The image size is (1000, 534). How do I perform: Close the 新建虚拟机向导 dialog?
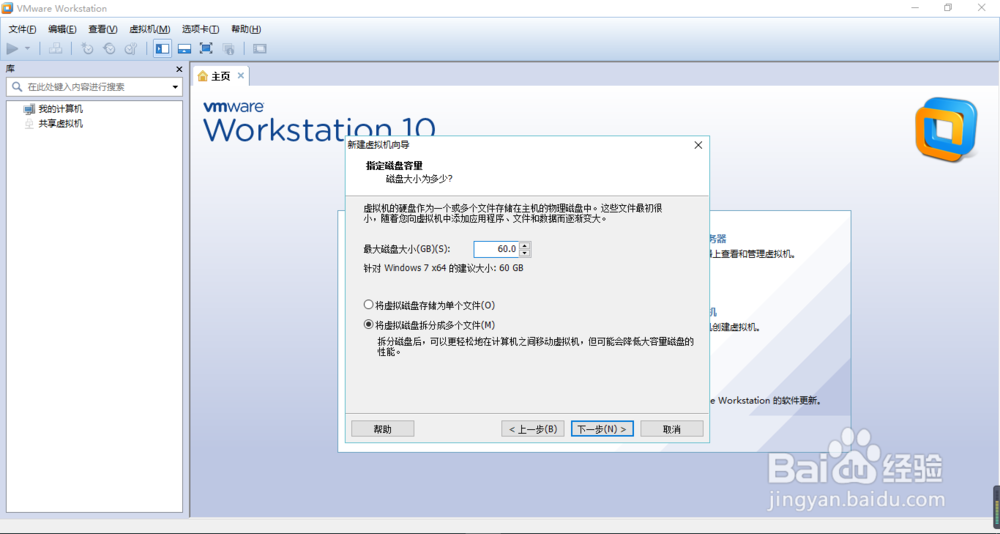tap(698, 145)
